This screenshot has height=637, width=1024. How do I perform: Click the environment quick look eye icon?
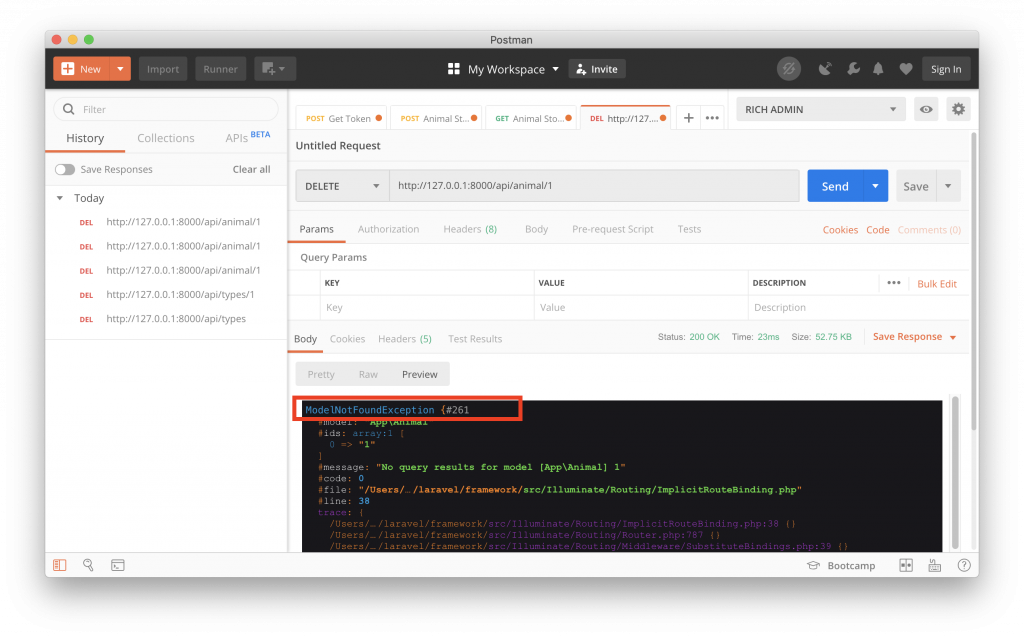pyautogui.click(x=926, y=109)
